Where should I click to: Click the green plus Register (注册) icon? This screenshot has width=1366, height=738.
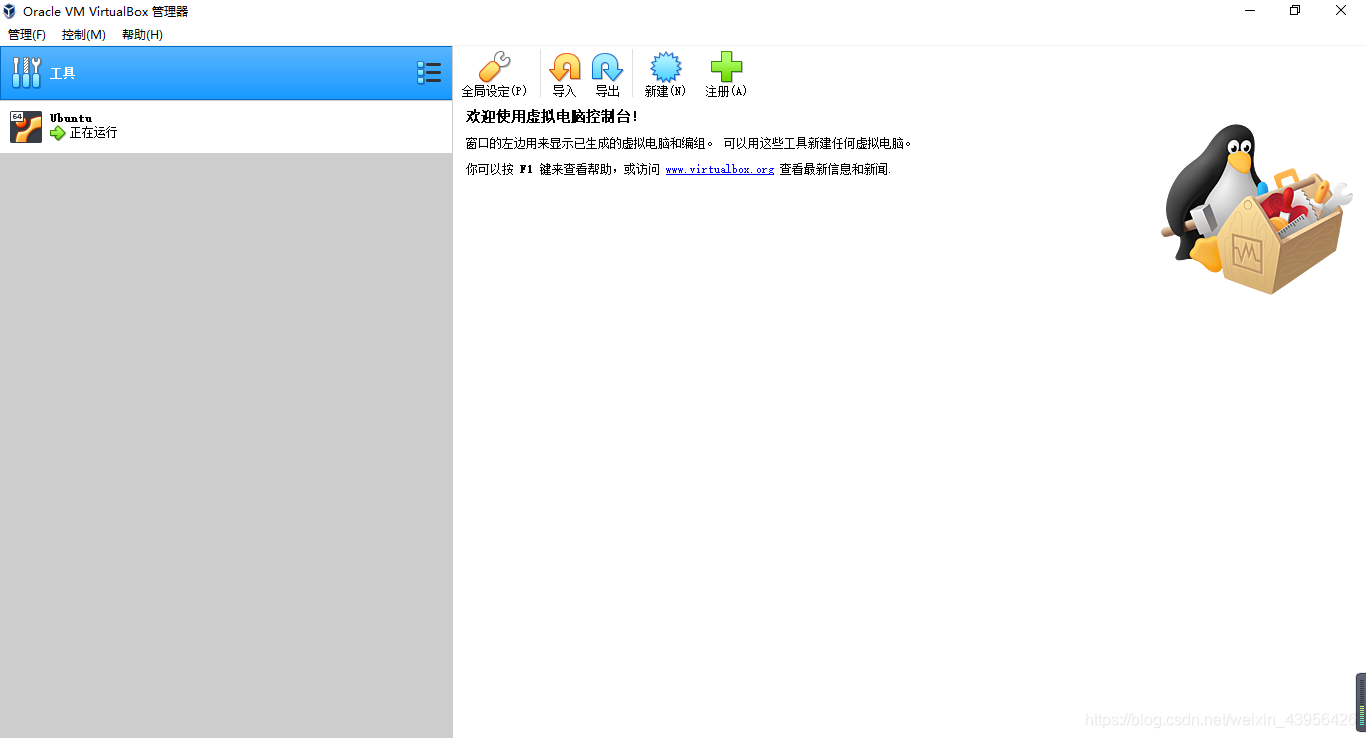tap(726, 67)
